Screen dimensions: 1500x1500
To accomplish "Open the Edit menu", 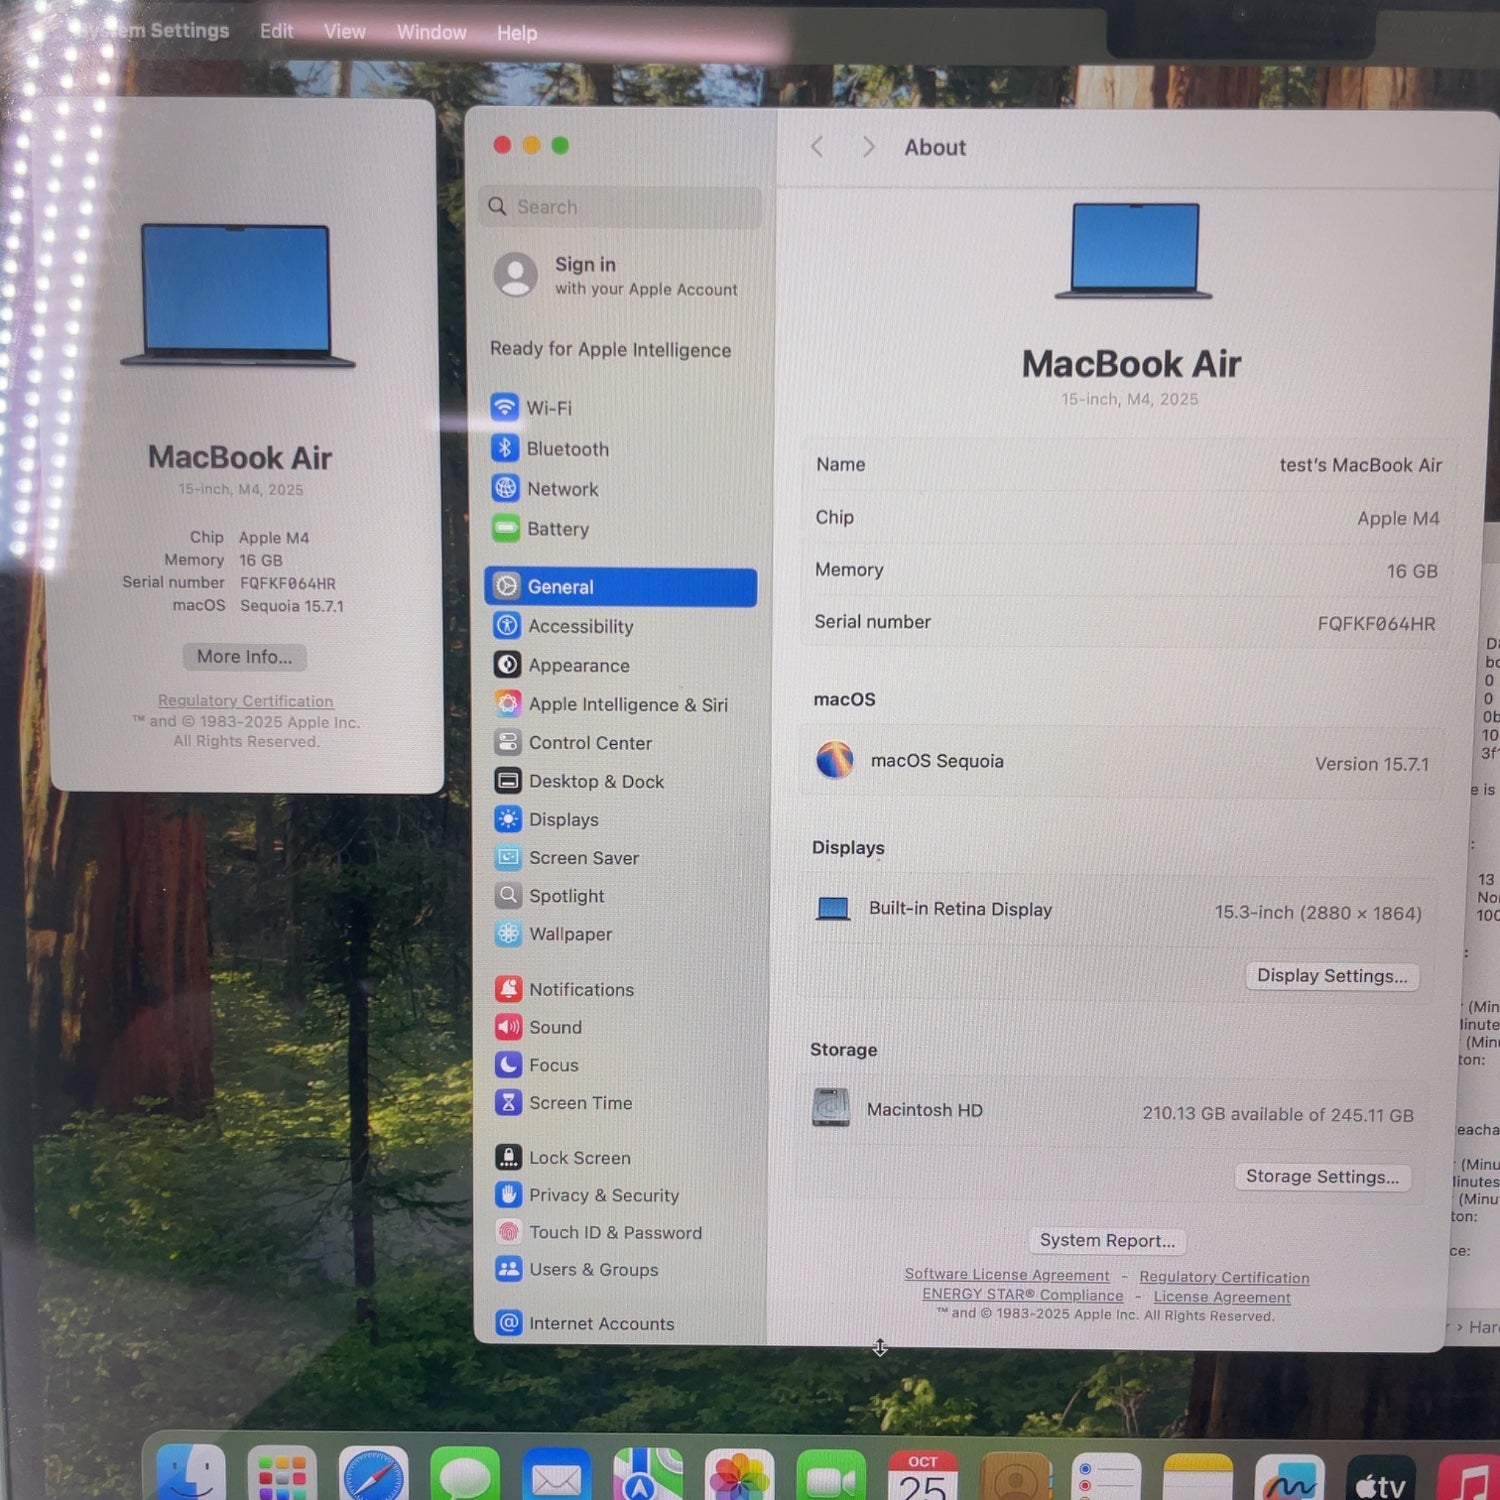I will (276, 31).
